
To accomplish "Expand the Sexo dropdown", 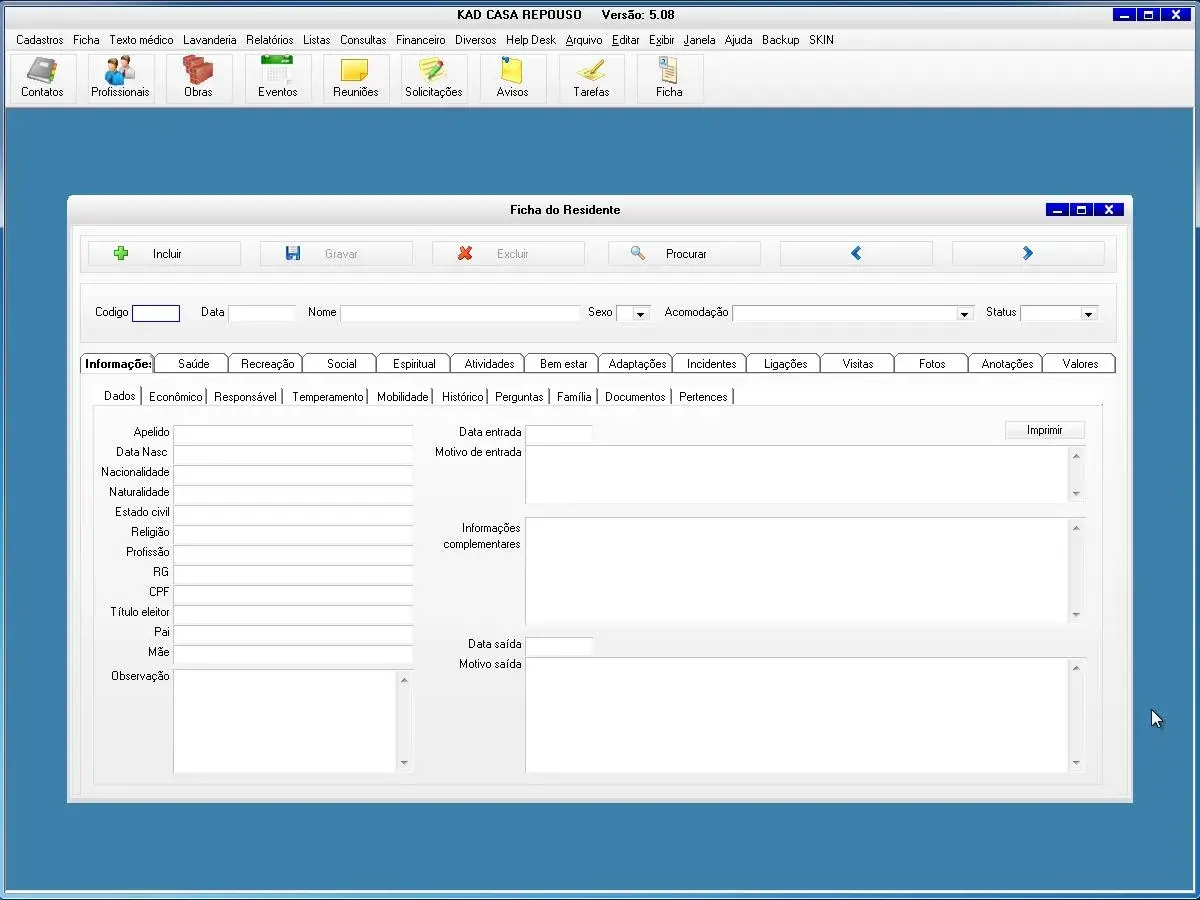I will click(x=641, y=314).
